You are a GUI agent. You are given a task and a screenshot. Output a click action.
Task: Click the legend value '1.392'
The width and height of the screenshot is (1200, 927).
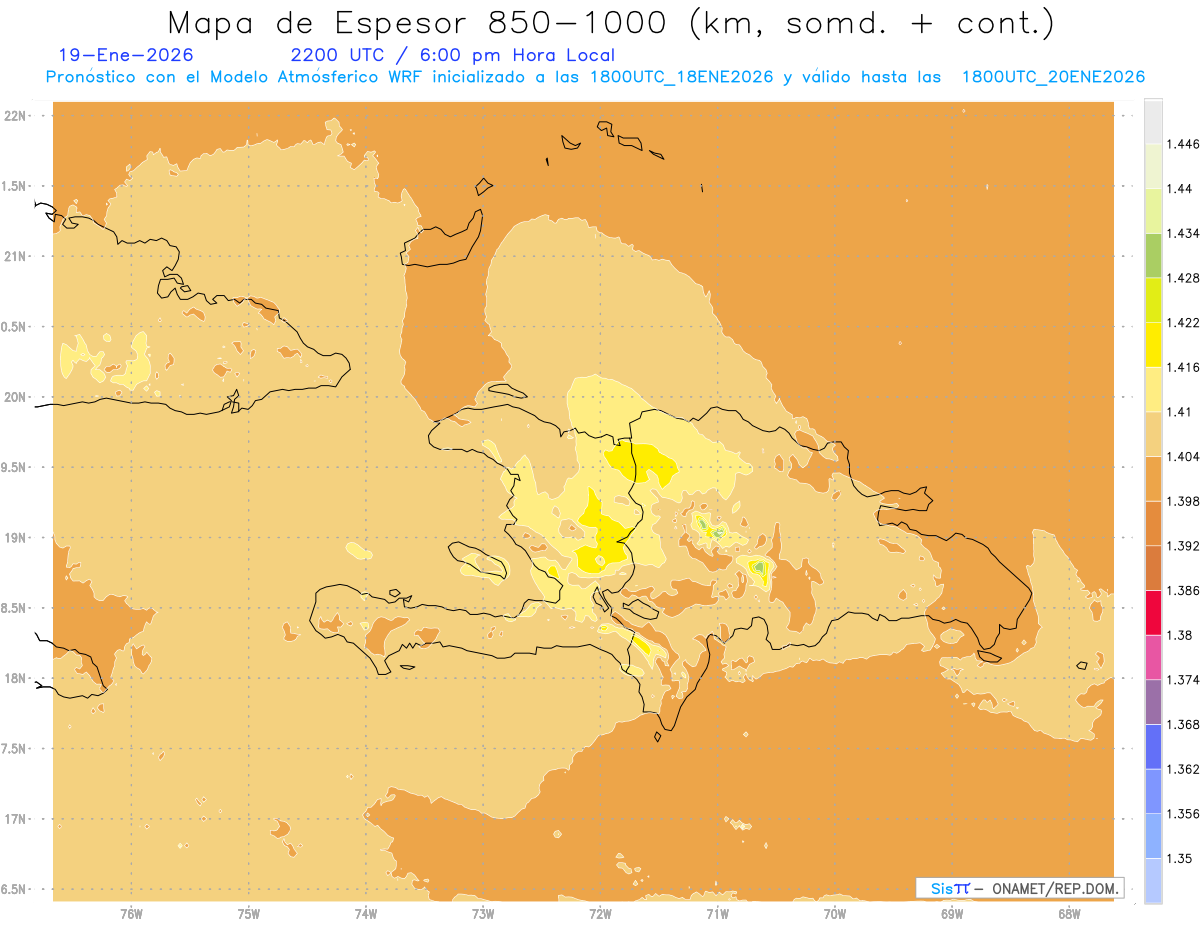click(x=1183, y=546)
